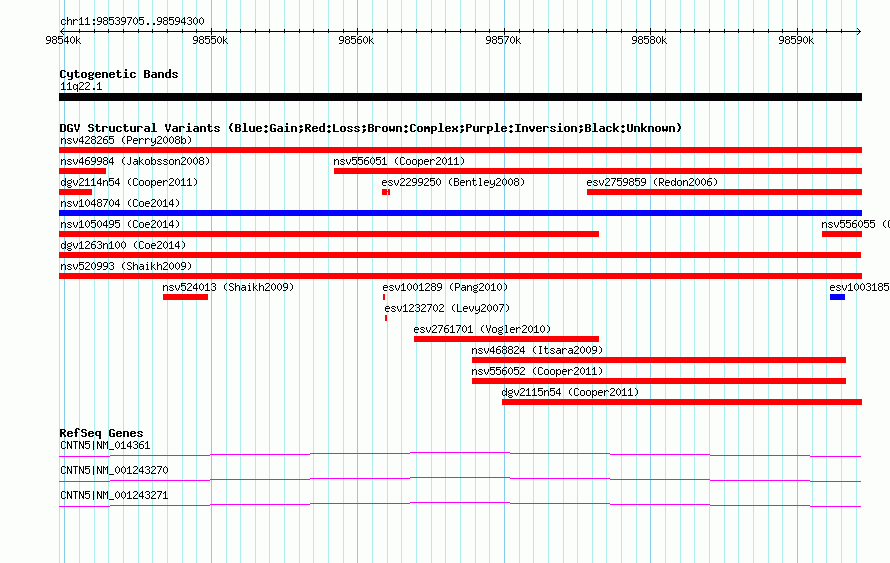Screen dimensions: 890x563
Task: Click the nsv556051 (Cooper2011) label
Action: [x=399, y=161]
